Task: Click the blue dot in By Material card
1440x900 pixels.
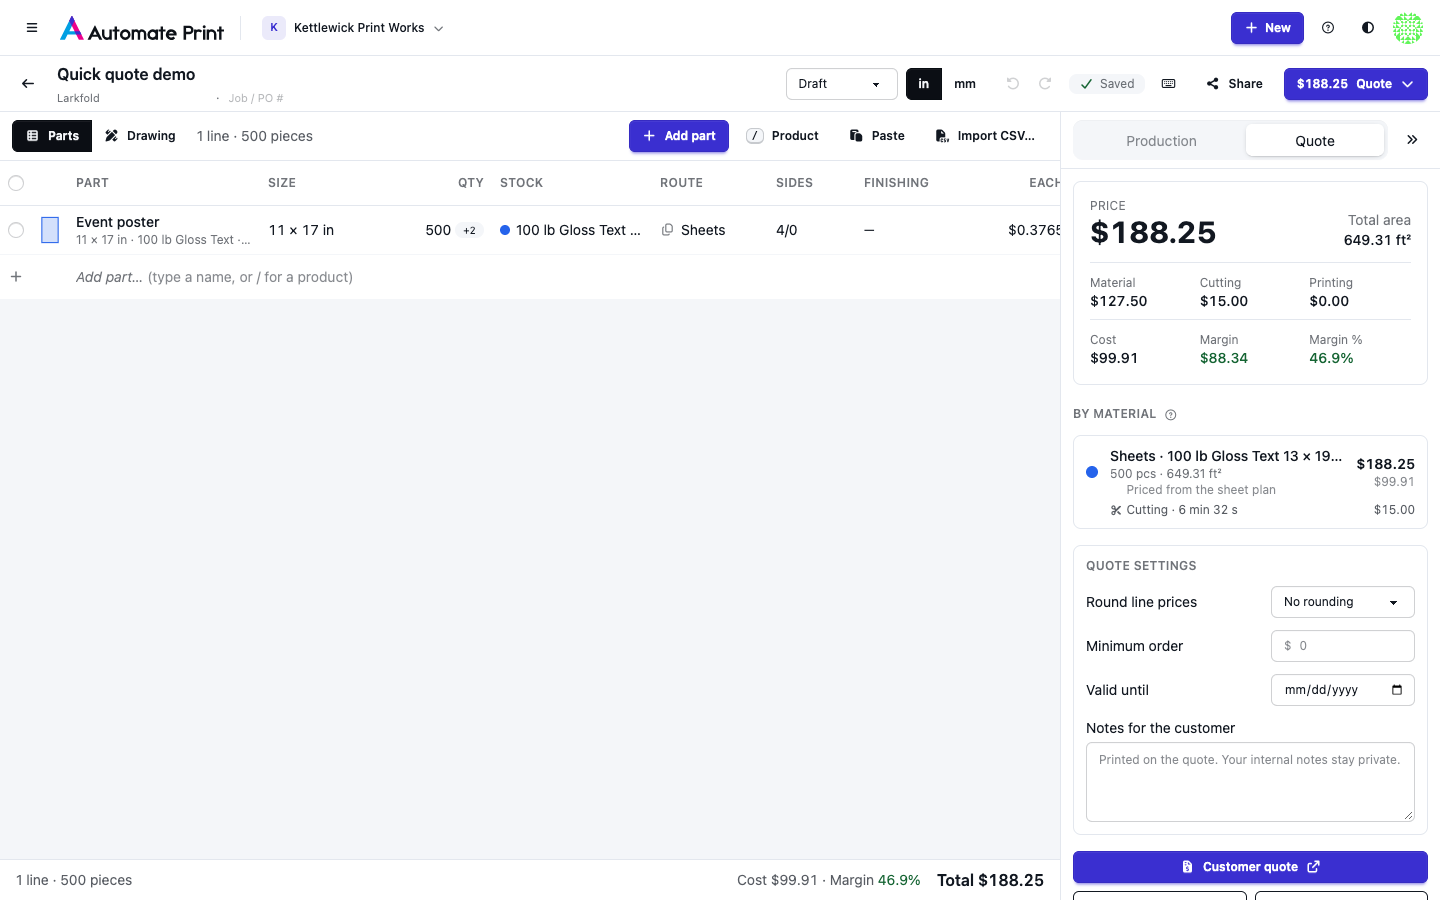Action: (1092, 472)
